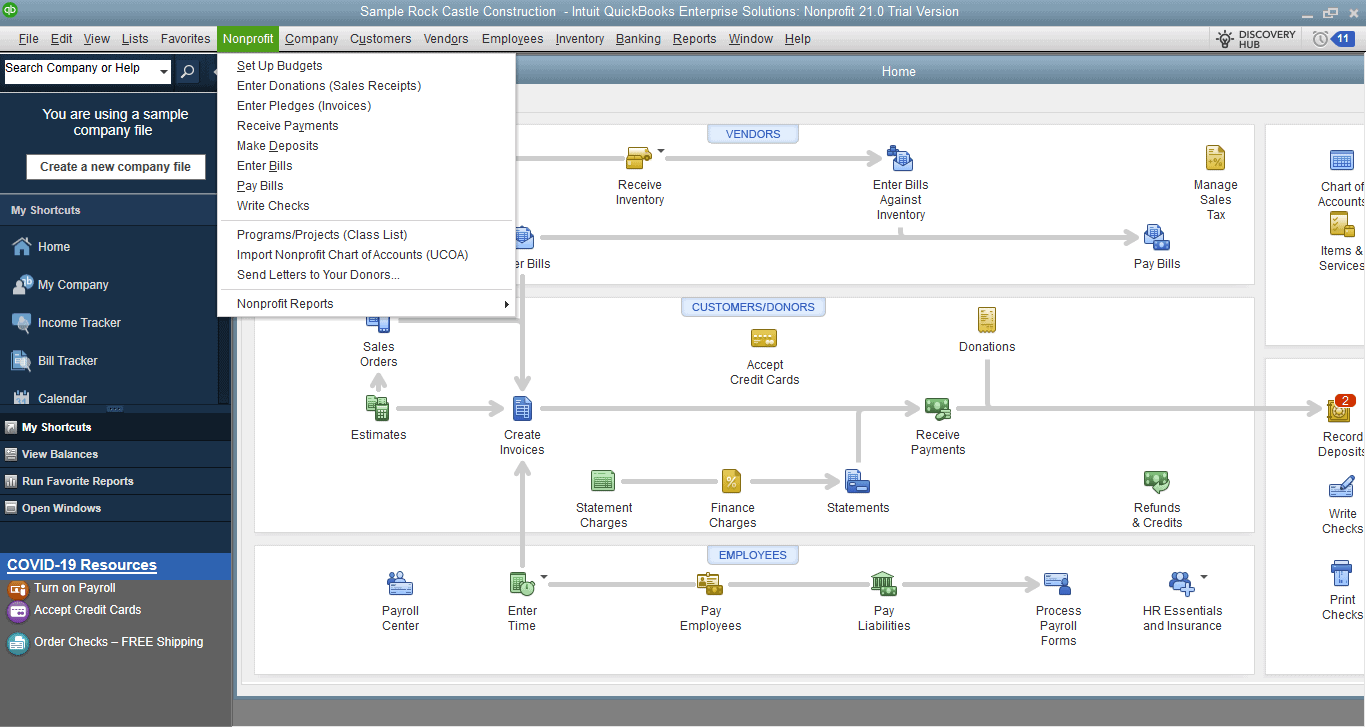Switch to Open Windows pane
This screenshot has width=1366, height=727.
pyautogui.click(x=115, y=508)
